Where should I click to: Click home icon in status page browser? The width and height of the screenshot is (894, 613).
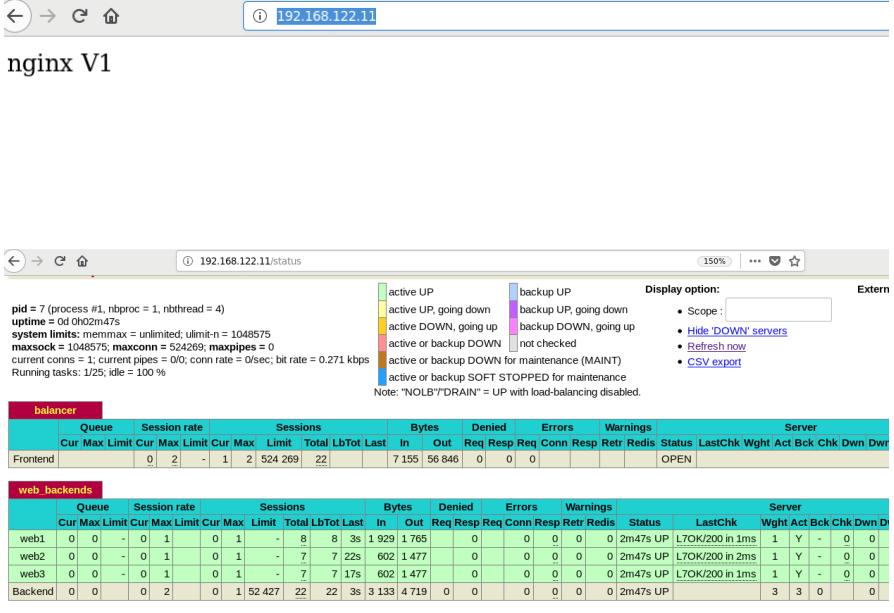coord(82,261)
